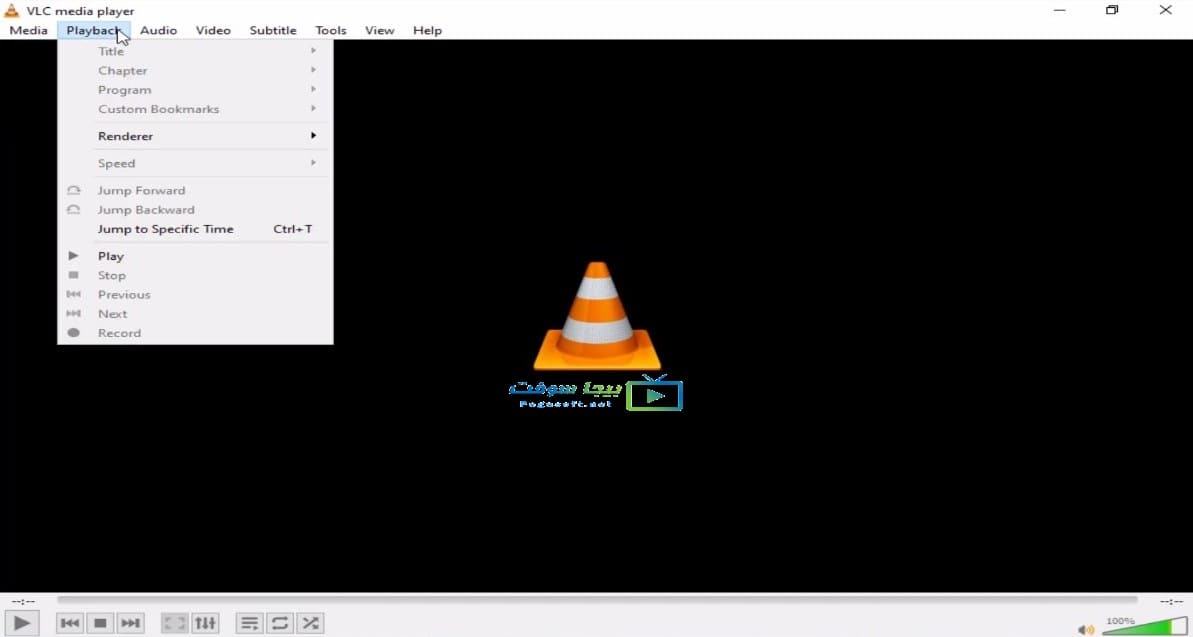Open extended settings (equalizer icon)
This screenshot has height=637, width=1193.
point(205,623)
